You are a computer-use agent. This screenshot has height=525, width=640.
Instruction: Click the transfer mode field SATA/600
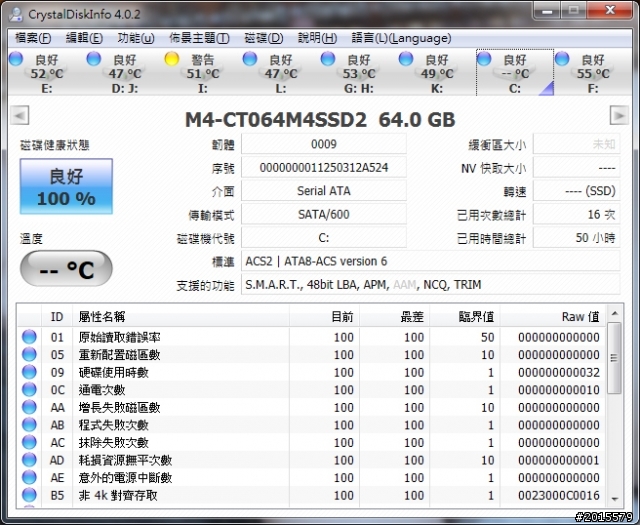click(x=324, y=214)
